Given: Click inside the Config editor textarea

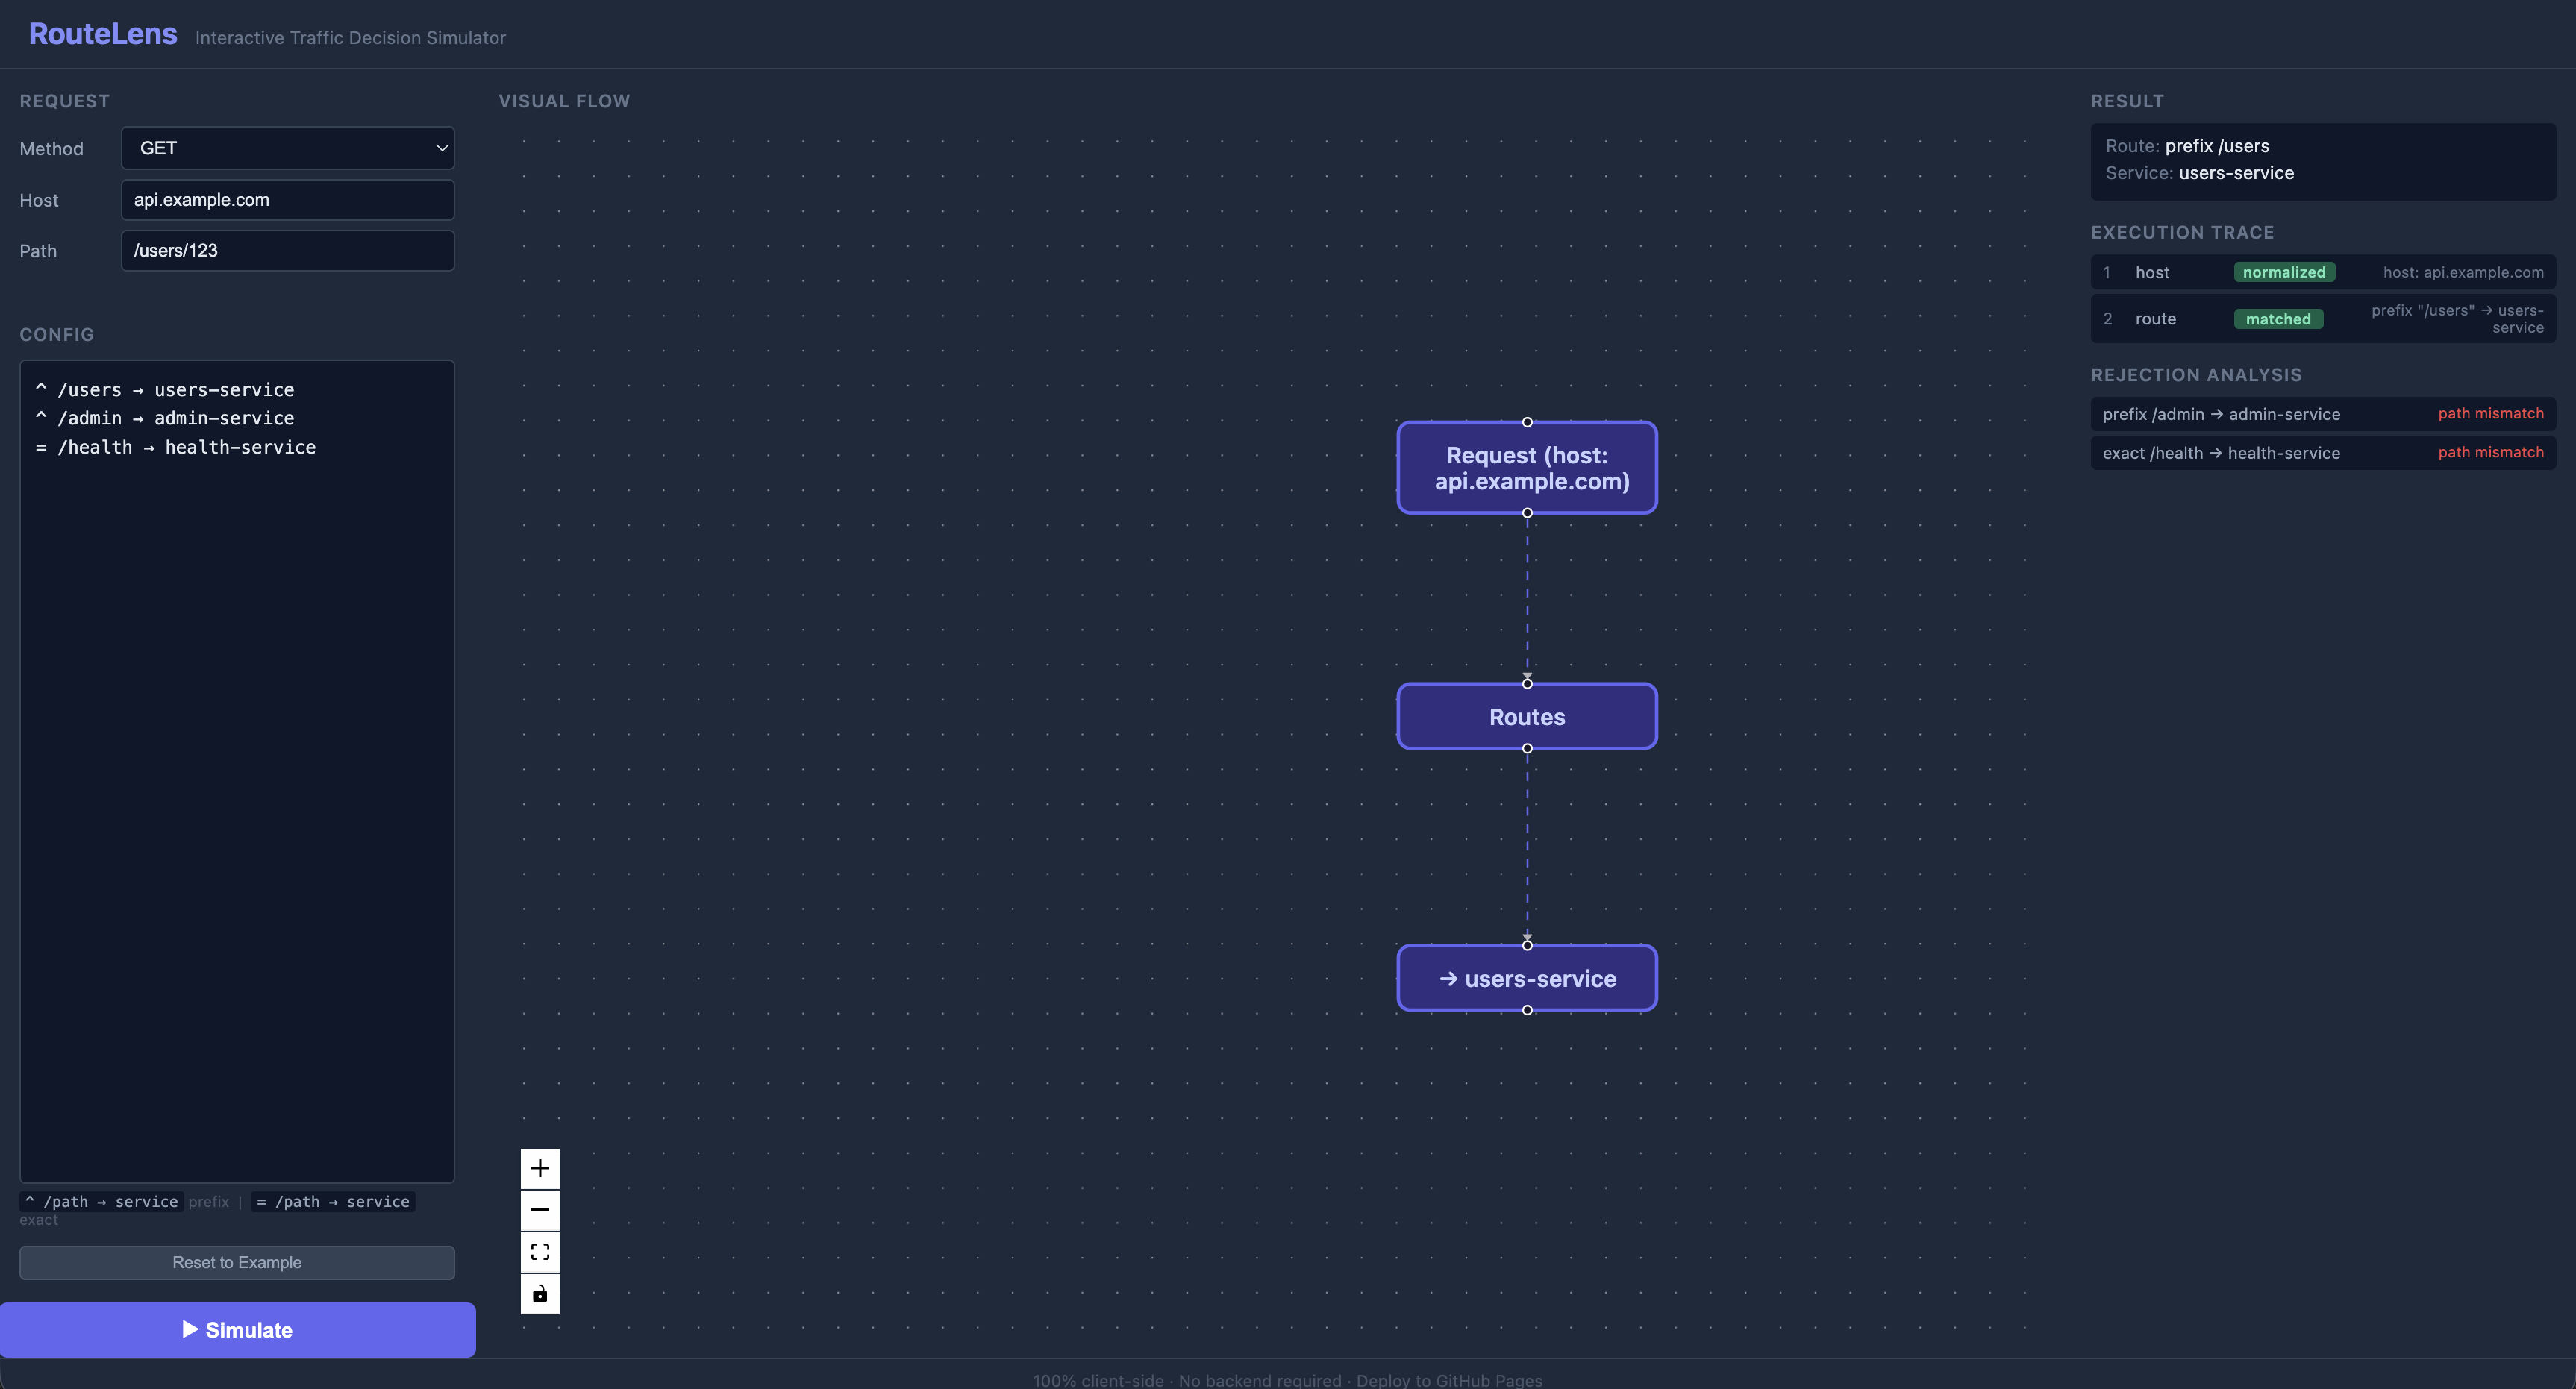Looking at the screenshot, I should point(237,771).
